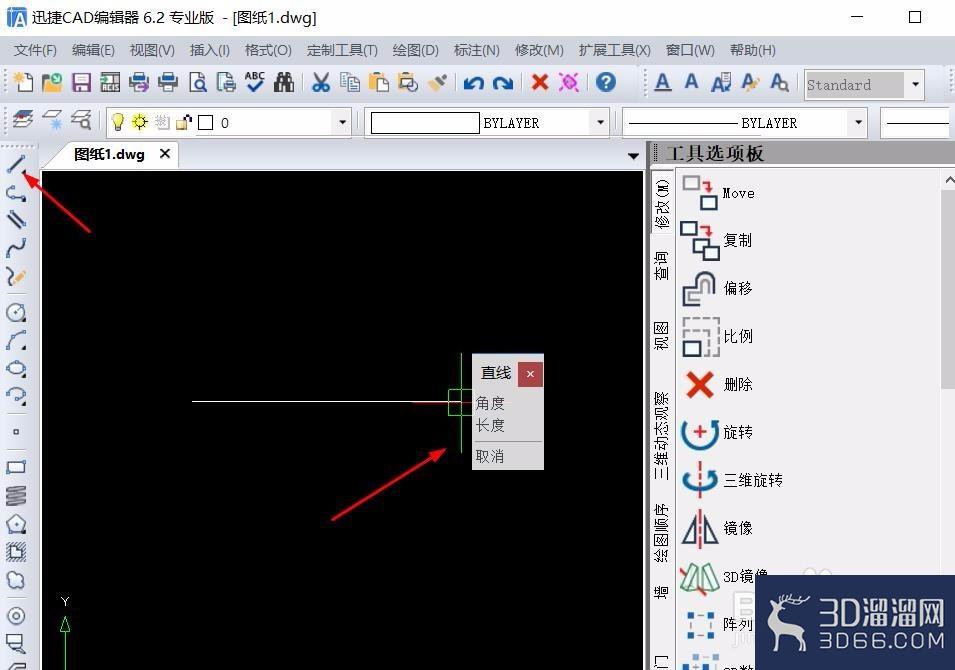Select the Ellipse drawing tool
Screen dimensions: 955x670
pos(16,368)
